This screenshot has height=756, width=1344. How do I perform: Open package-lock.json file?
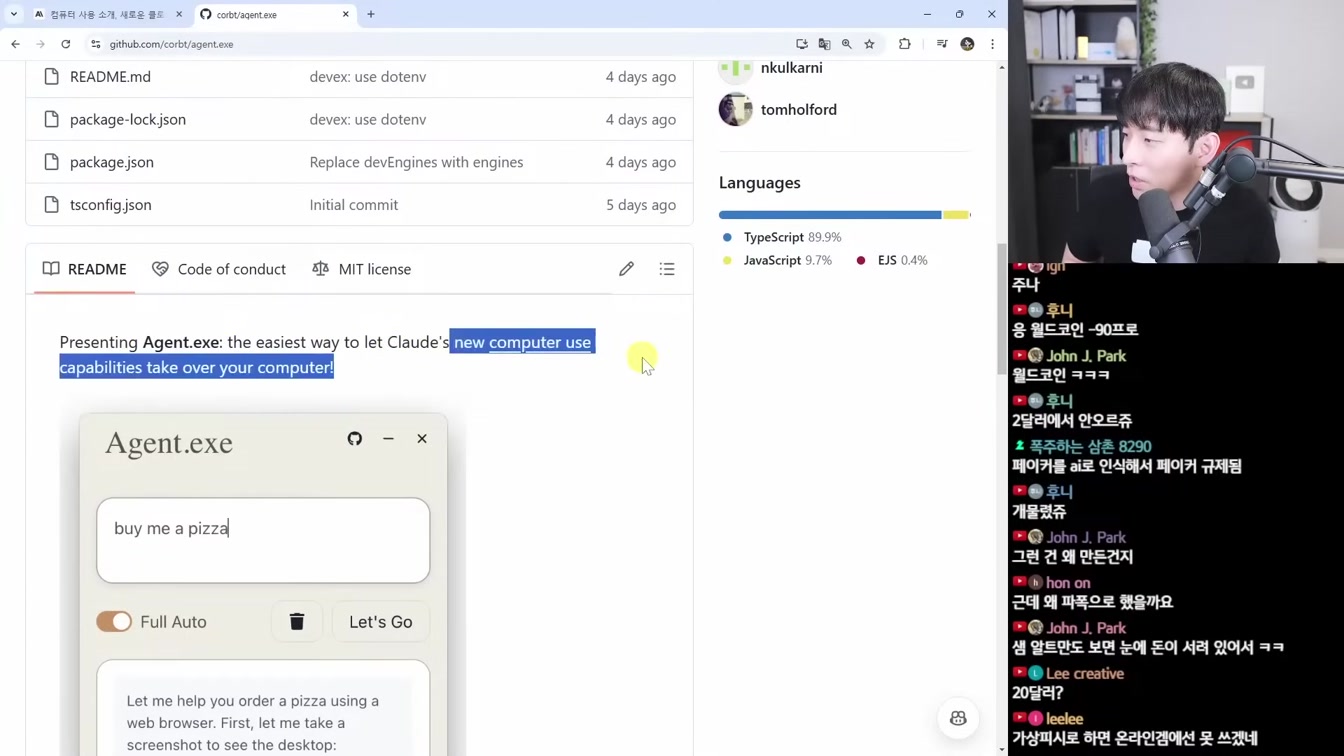coord(128,119)
